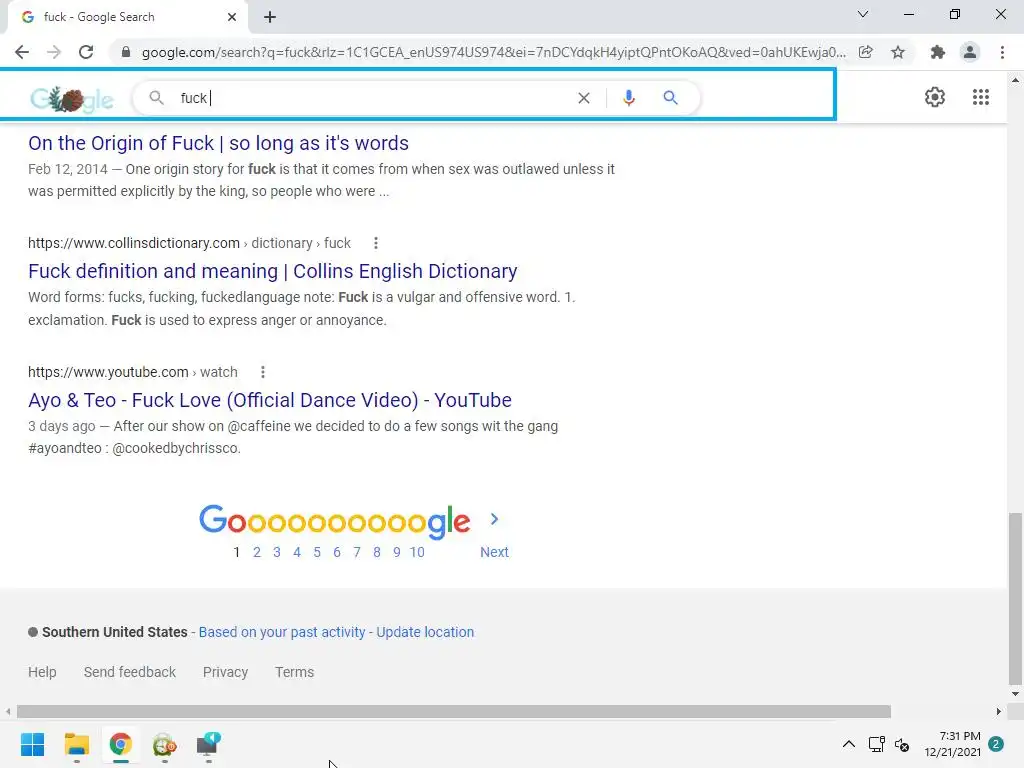Submit search with the blue magnifier icon
The width and height of the screenshot is (1024, 768).
[670, 98]
